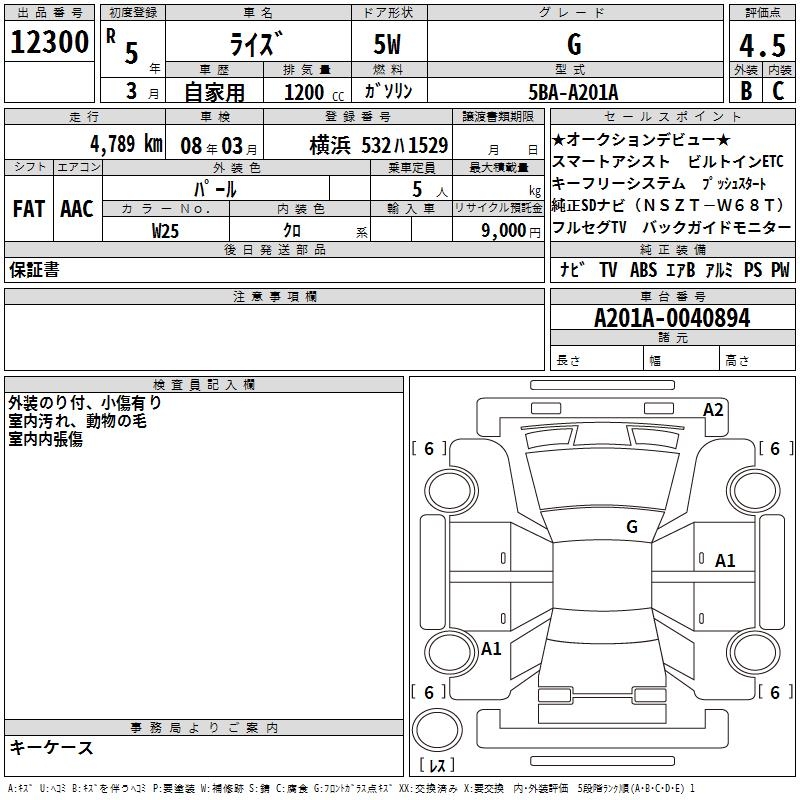800x800 pixels.
Task: Click the displacement value 1200 cc
Action: click(x=314, y=92)
